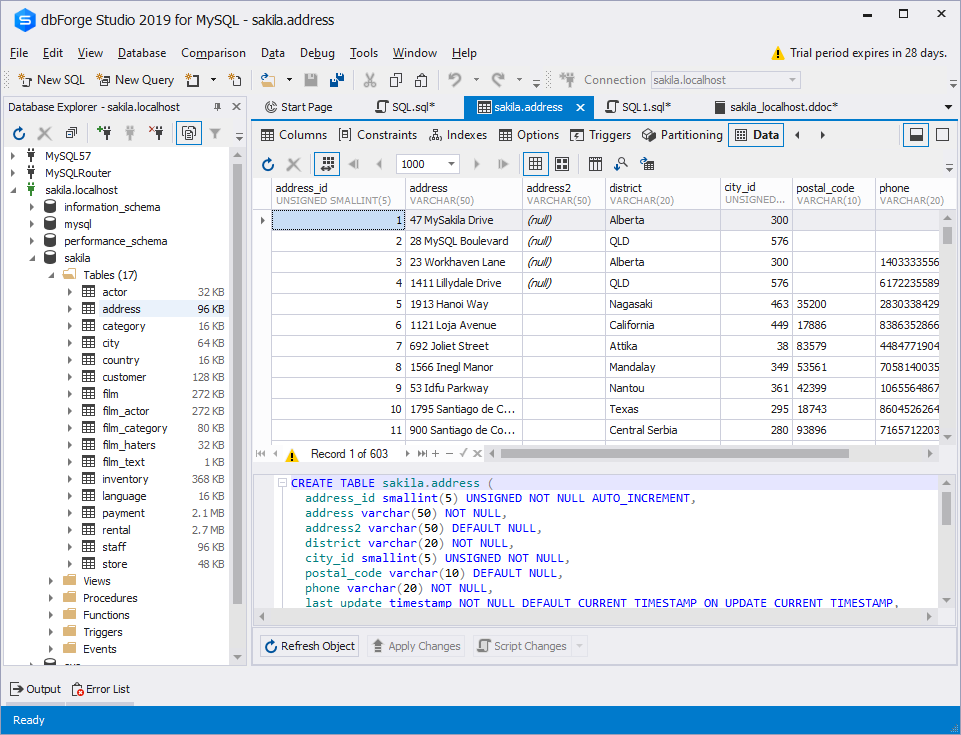Click the '1913 Hanoi Way' address cell
The image size is (961, 735).
click(464, 304)
